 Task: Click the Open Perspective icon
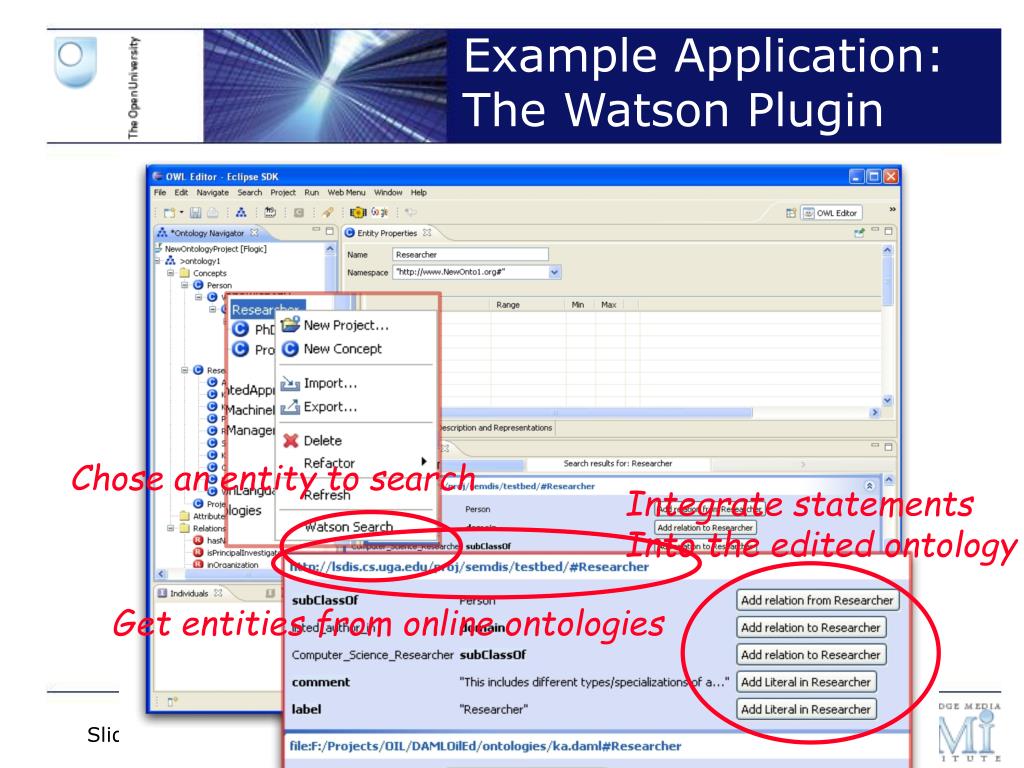click(791, 213)
